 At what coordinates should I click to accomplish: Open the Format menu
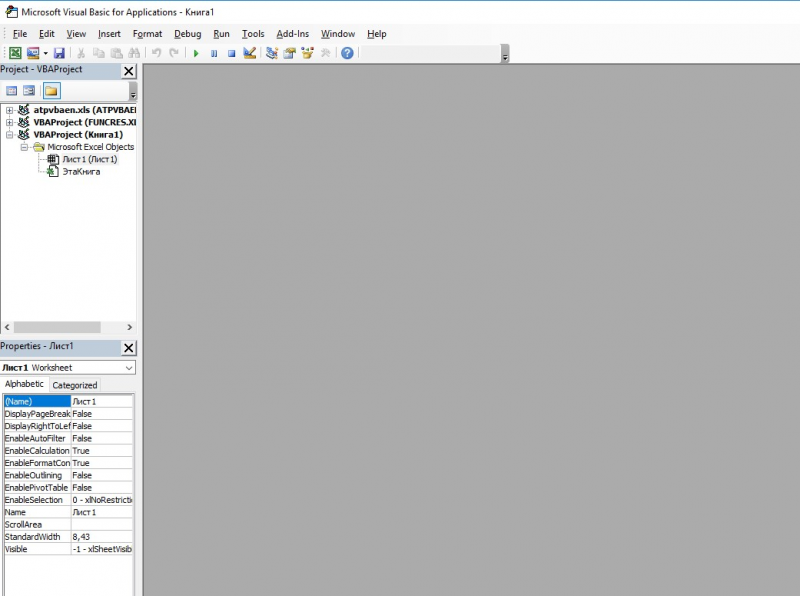tap(147, 34)
